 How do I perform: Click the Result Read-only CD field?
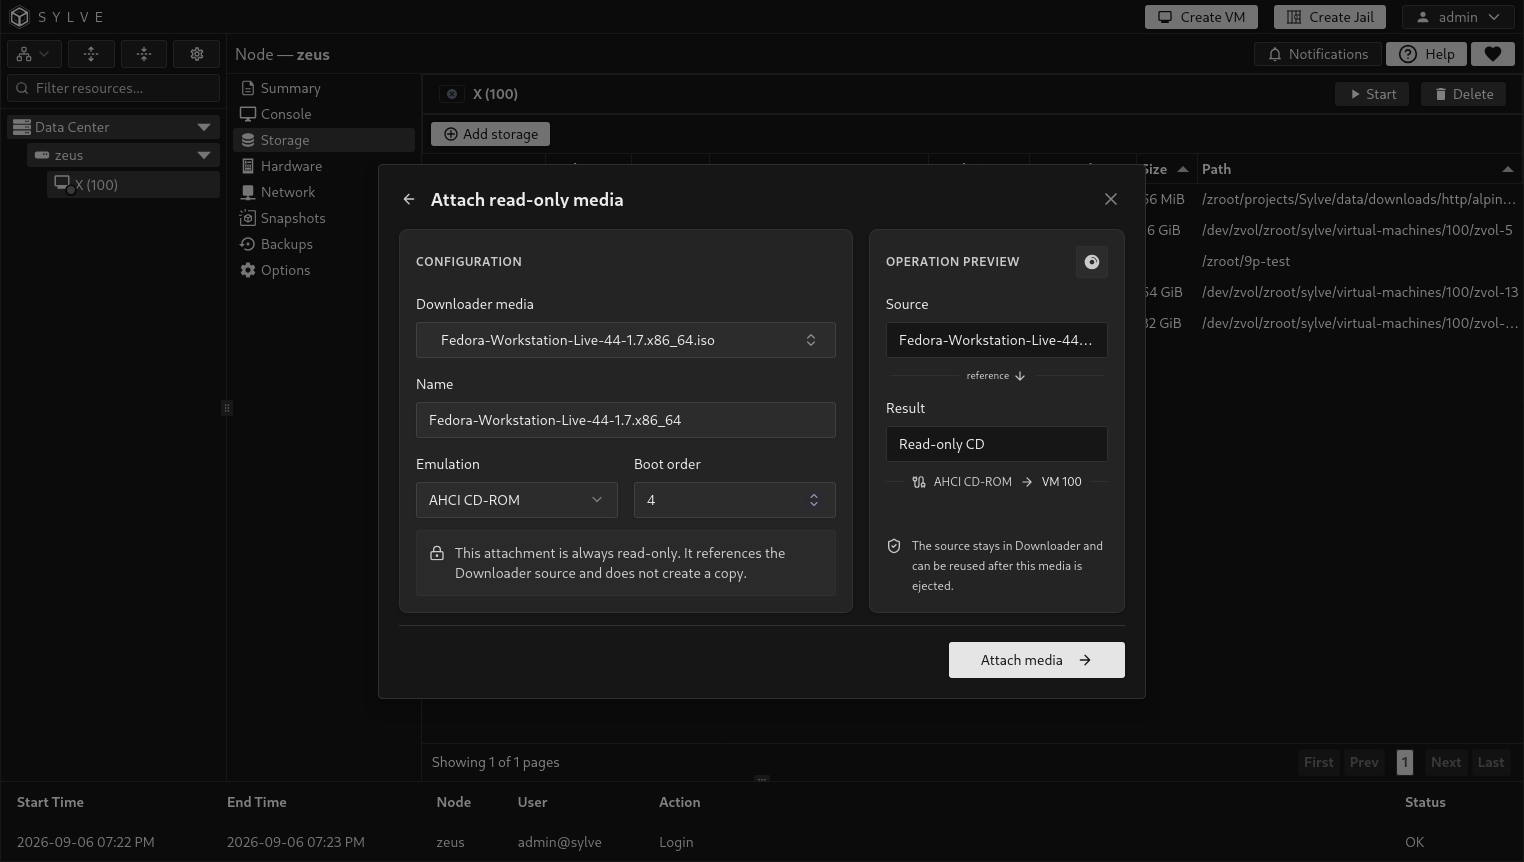997,444
